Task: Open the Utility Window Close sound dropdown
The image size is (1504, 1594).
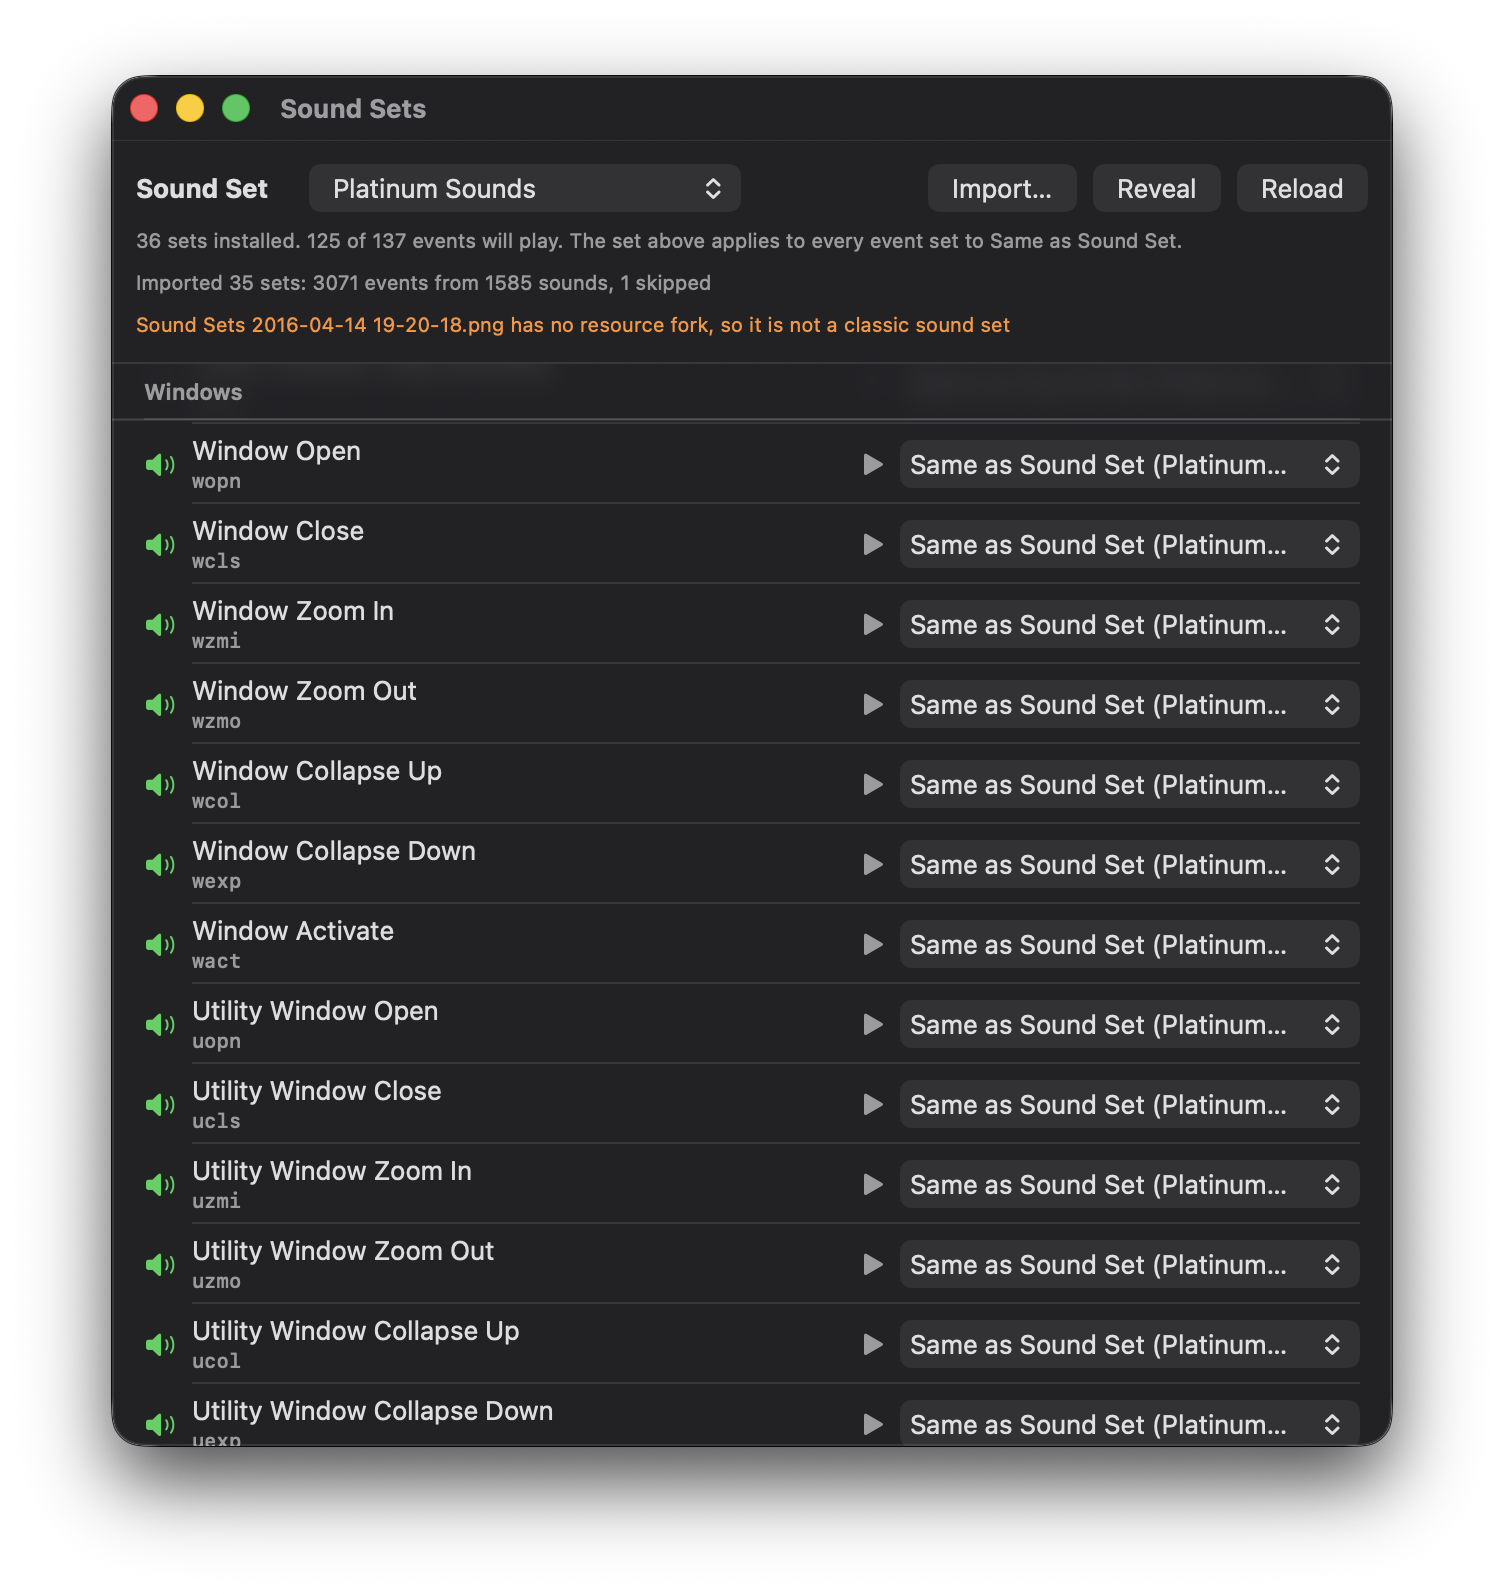Action: (1129, 1105)
